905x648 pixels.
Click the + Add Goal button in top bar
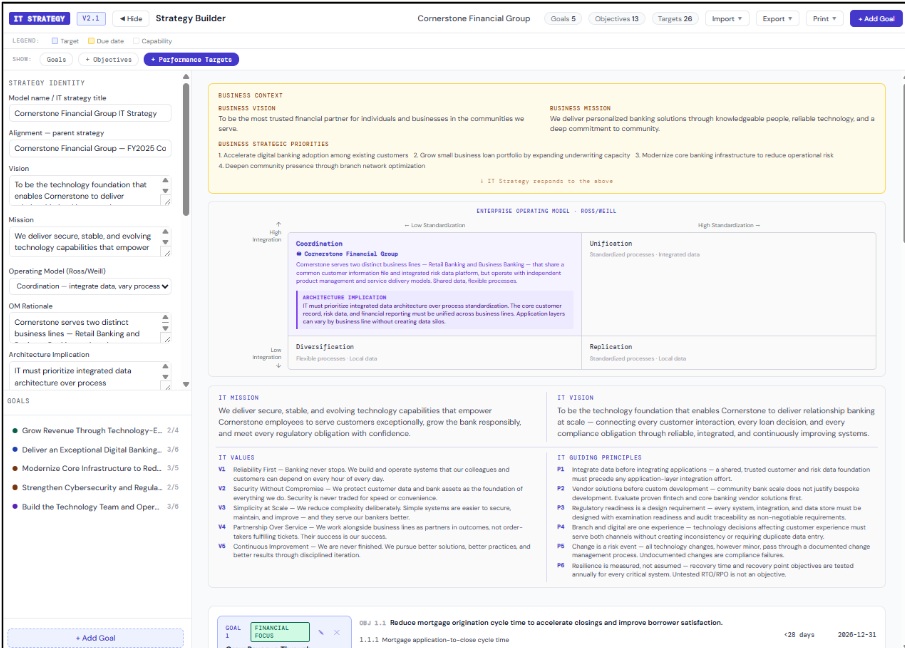pos(876,18)
